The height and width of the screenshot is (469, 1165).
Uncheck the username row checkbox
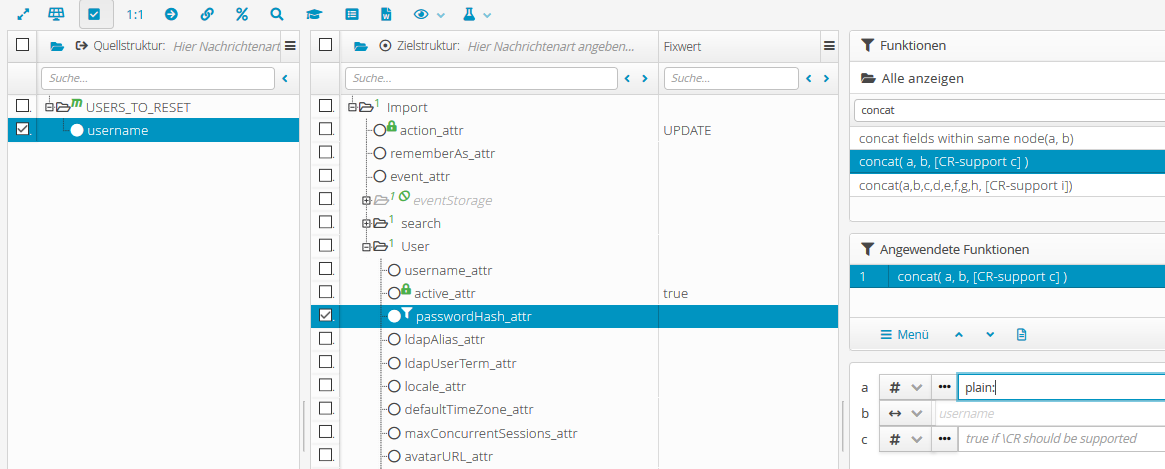22,130
